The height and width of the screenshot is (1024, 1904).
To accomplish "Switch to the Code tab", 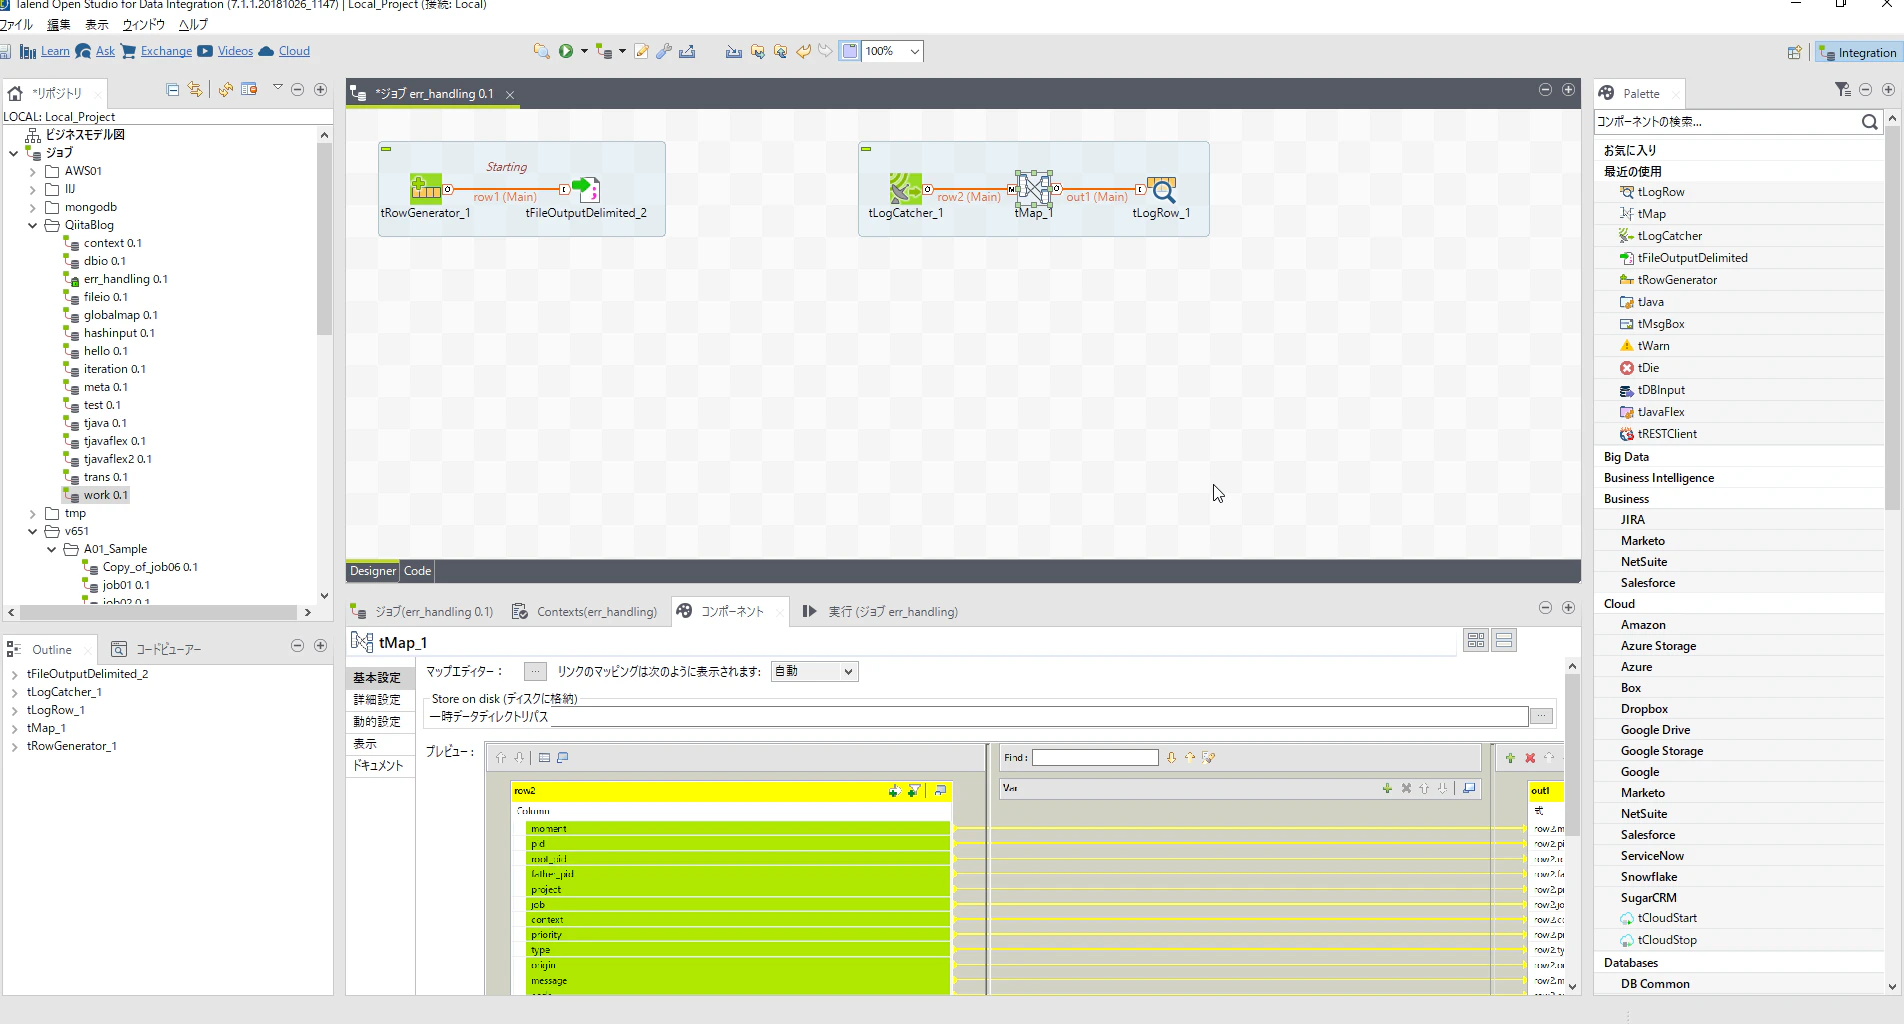I will coord(417,571).
